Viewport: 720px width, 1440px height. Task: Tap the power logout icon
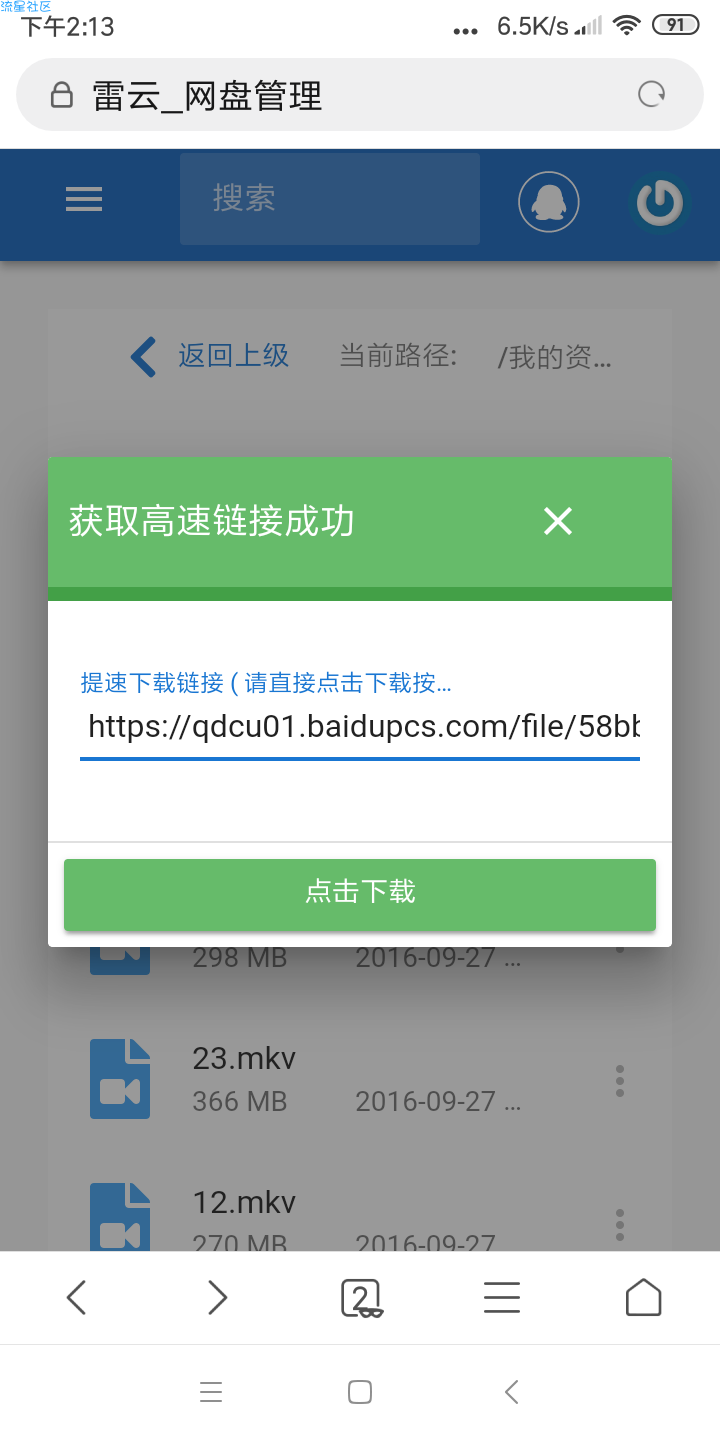pyautogui.click(x=660, y=203)
